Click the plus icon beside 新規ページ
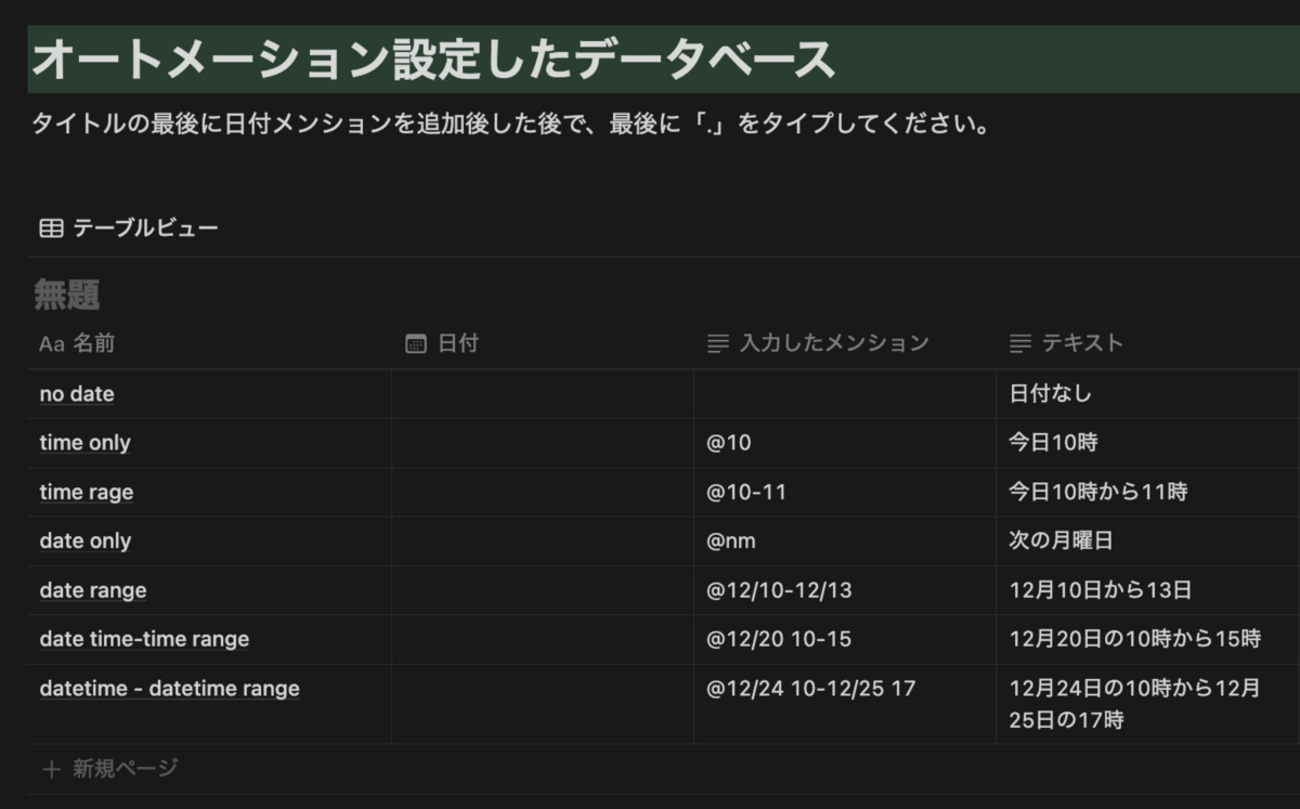This screenshot has height=809, width=1300. (x=51, y=769)
